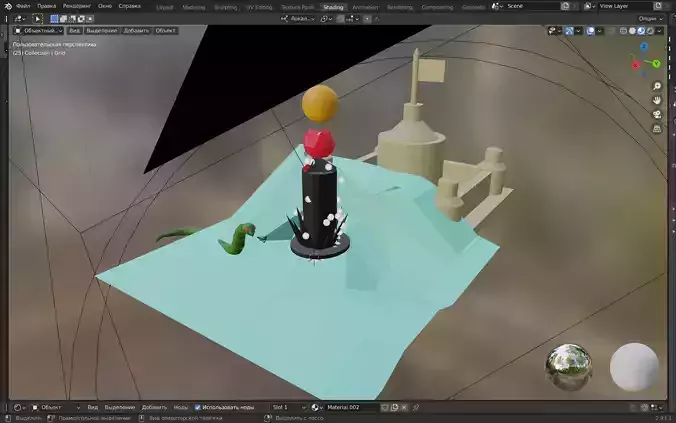This screenshot has height=423, width=676.
Task: Open the scene browse dropdown icon
Action: click(x=497, y=6)
